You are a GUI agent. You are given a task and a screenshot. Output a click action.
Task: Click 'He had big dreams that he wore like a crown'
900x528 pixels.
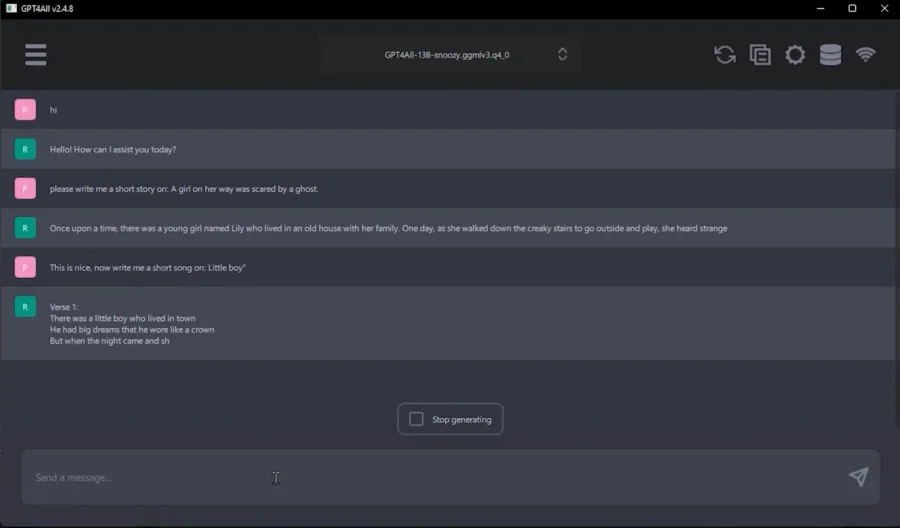click(132, 329)
